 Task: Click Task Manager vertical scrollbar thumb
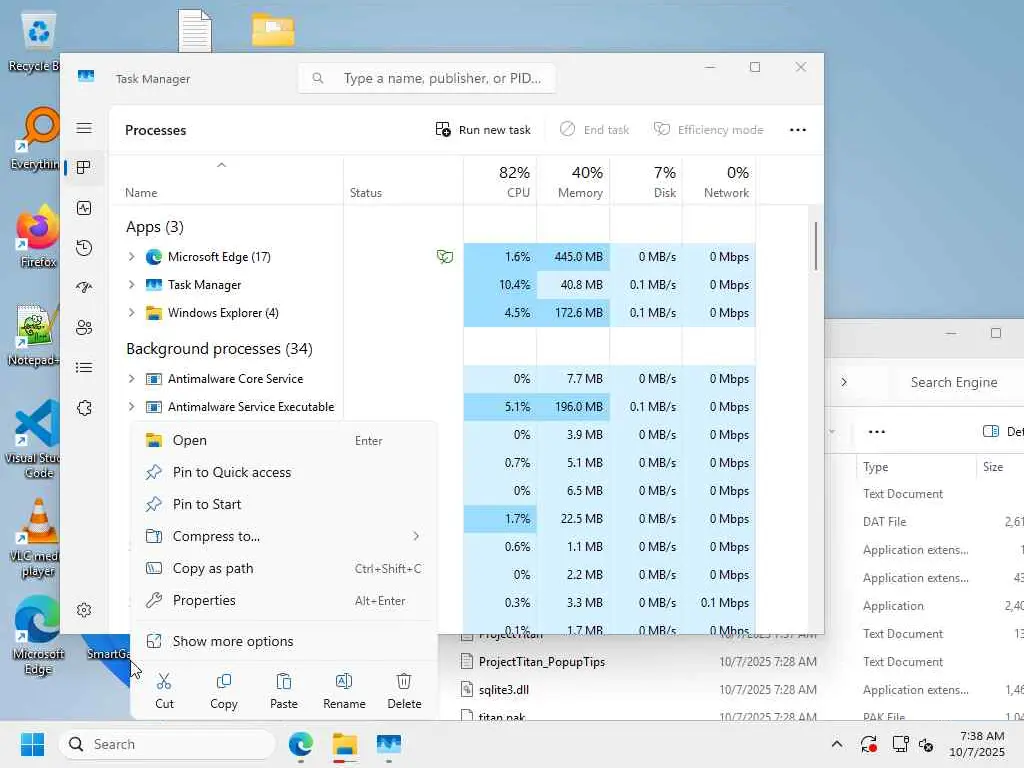[x=816, y=246]
